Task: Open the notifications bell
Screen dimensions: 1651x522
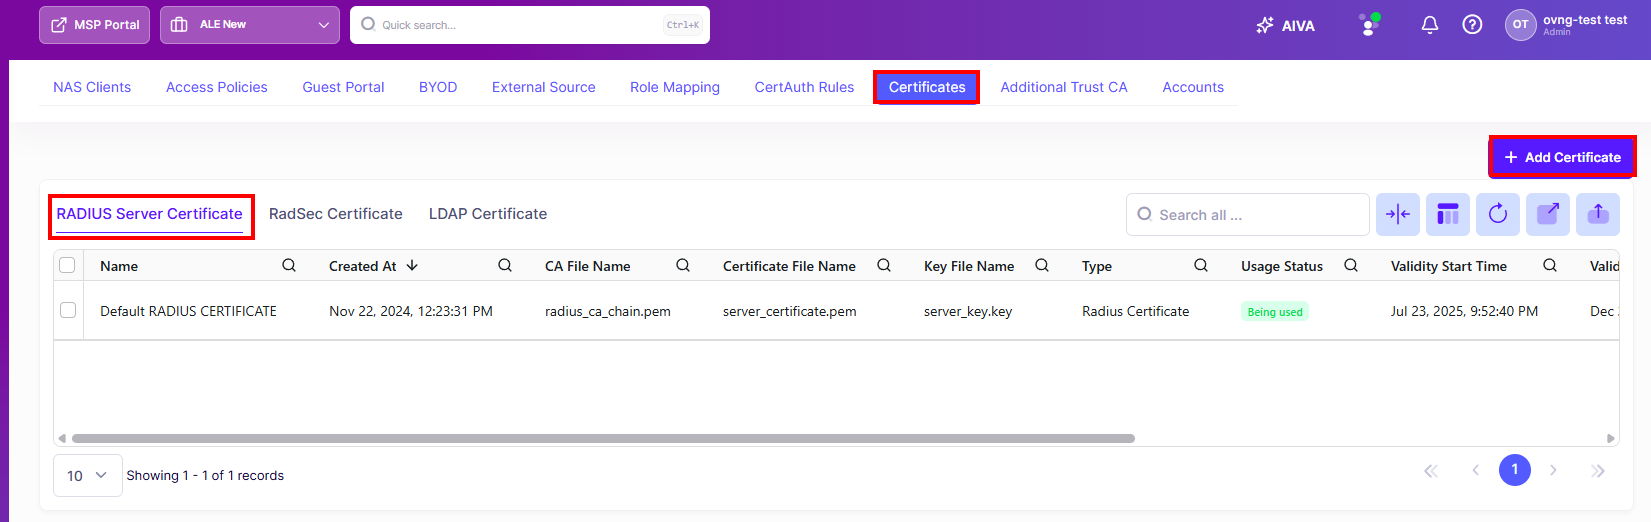Action: click(1430, 25)
